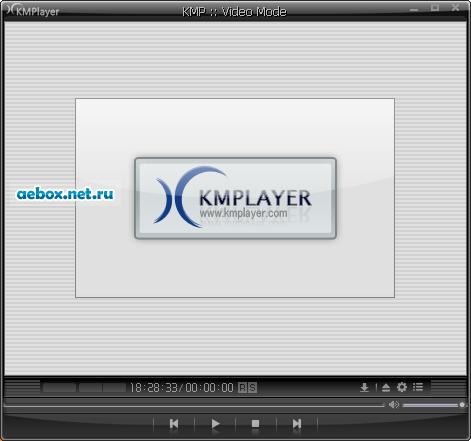Click the play button

(x=215, y=424)
